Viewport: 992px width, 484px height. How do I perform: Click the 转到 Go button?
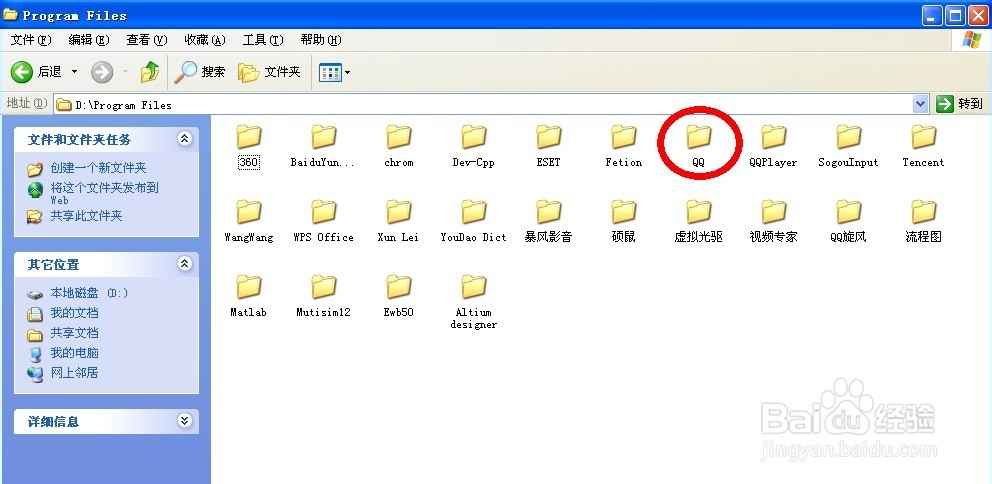(960, 104)
